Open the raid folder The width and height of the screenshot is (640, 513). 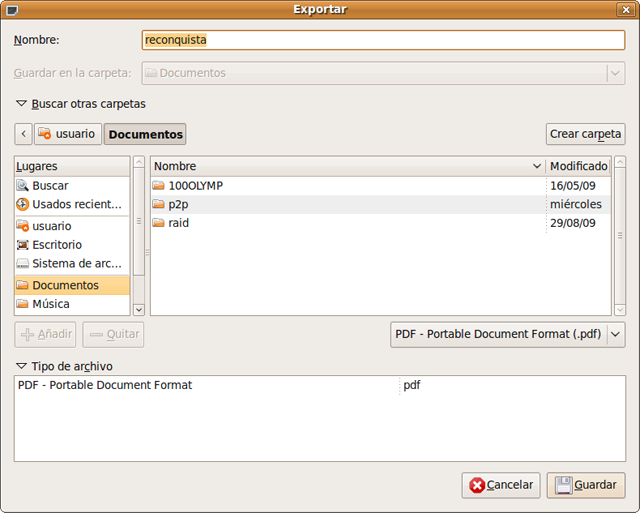point(178,223)
